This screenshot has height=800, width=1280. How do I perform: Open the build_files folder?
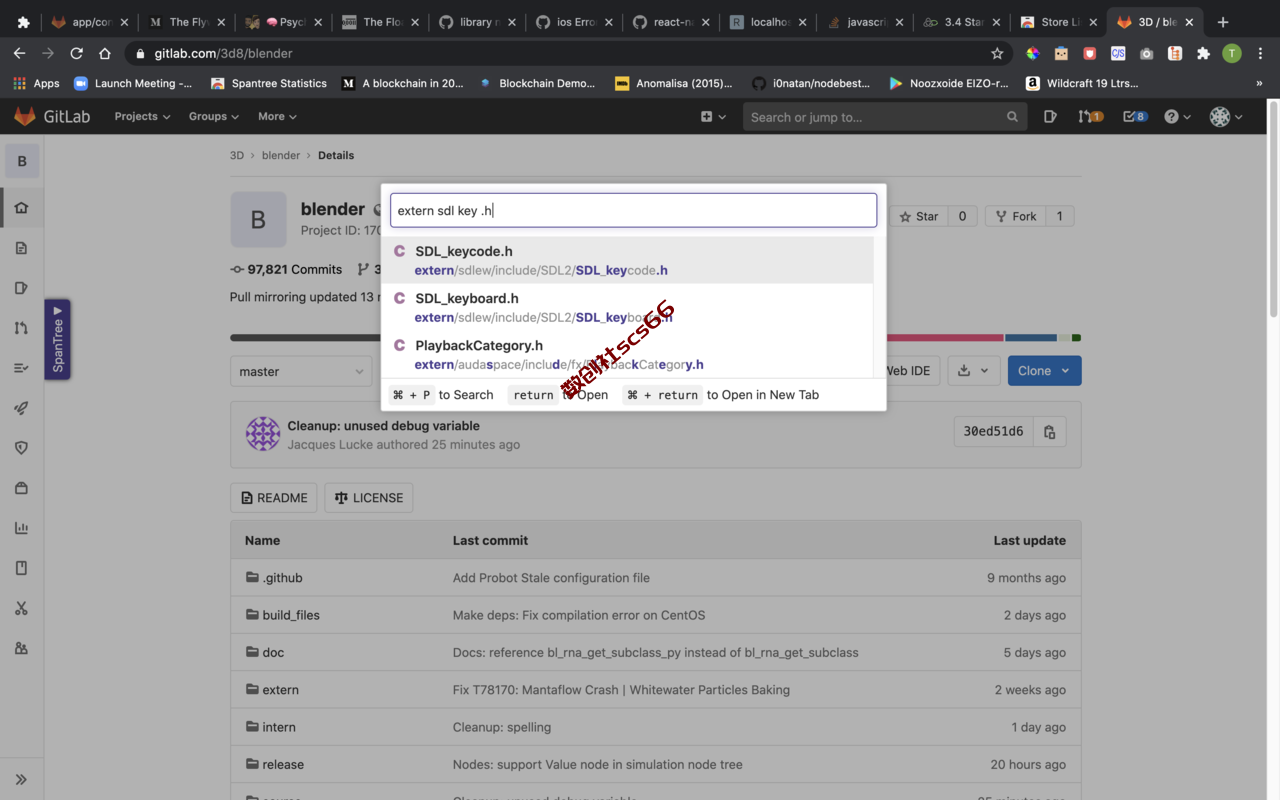(291, 615)
